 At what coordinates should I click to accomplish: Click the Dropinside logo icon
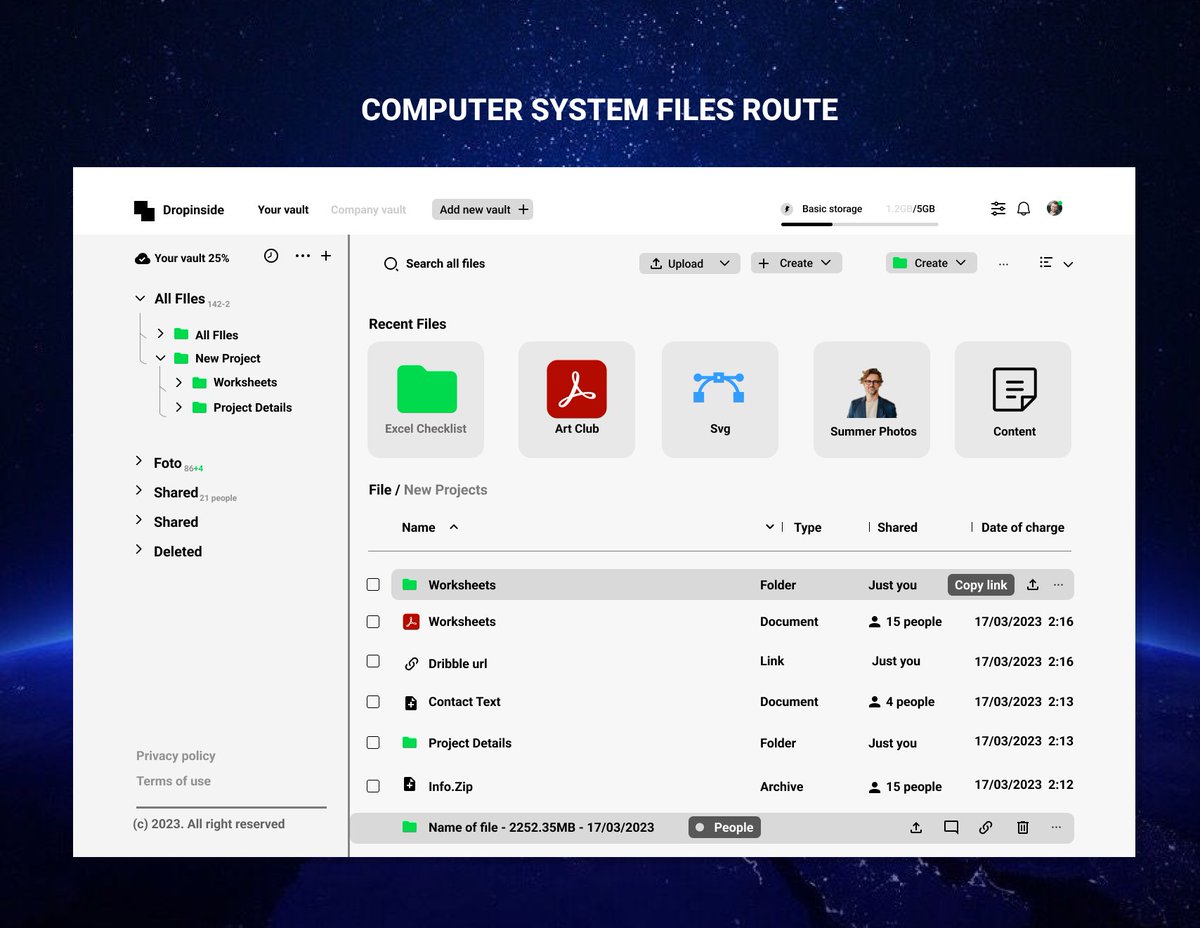144,210
